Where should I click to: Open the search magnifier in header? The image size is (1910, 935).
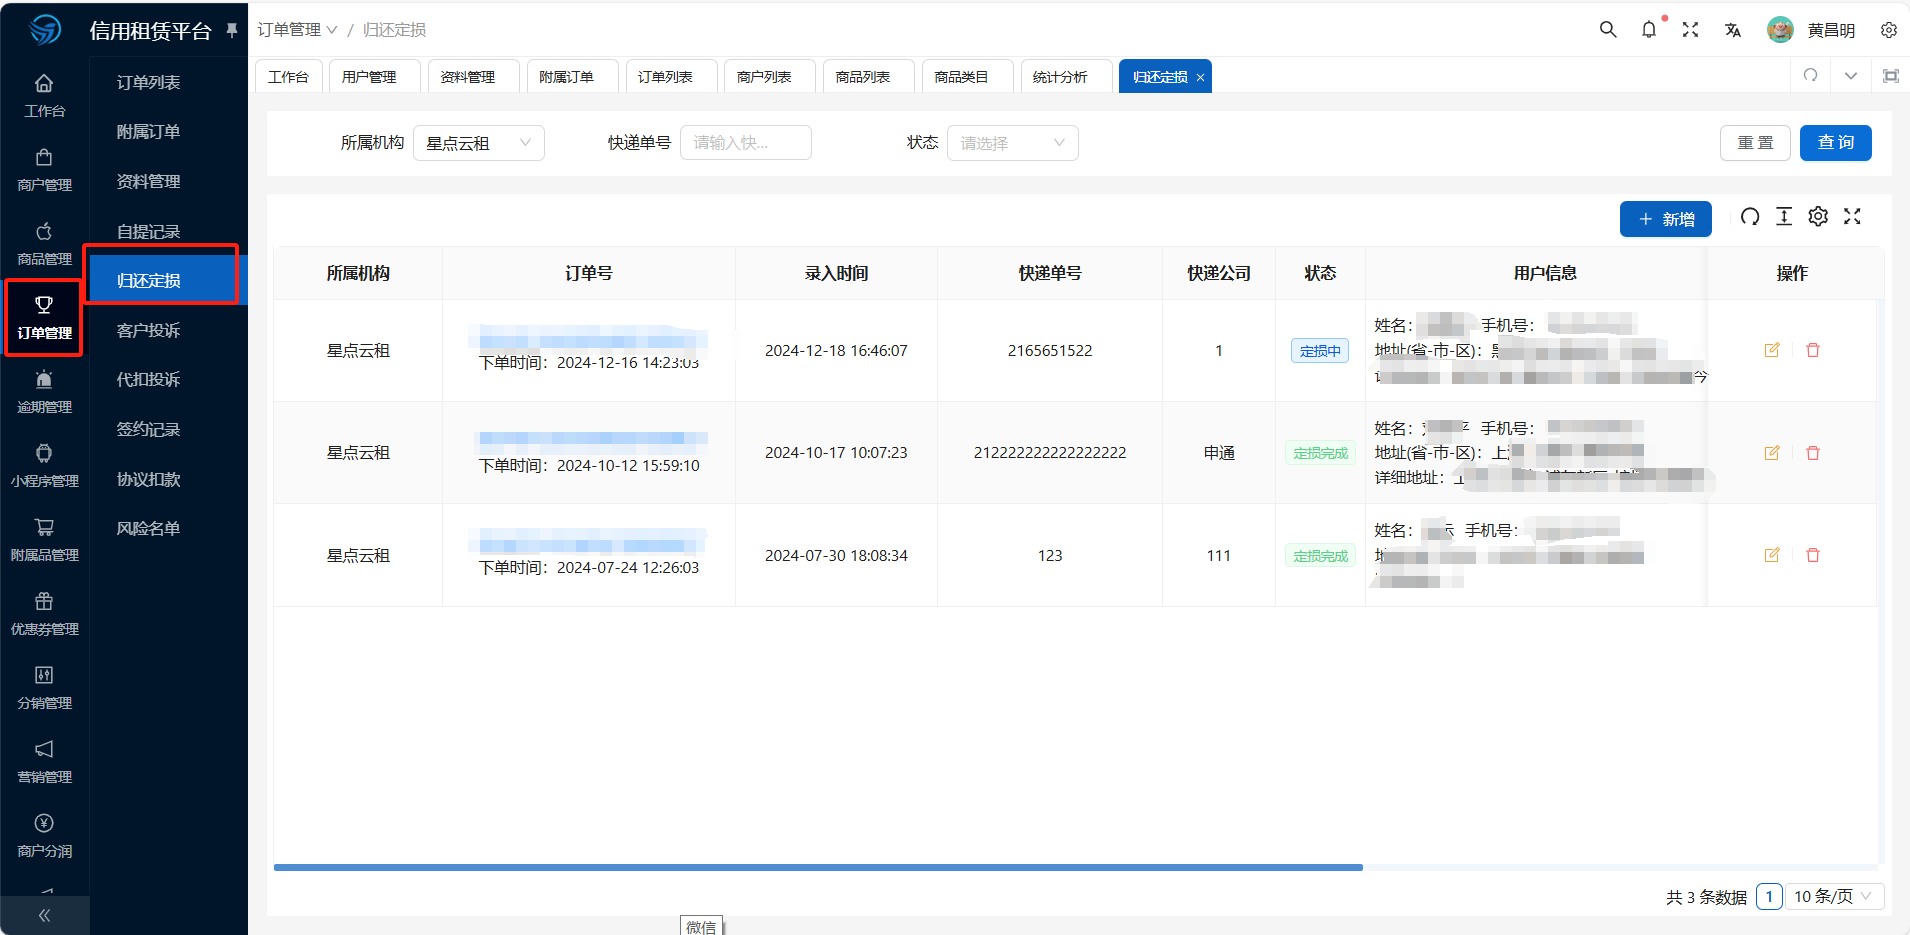1608,30
